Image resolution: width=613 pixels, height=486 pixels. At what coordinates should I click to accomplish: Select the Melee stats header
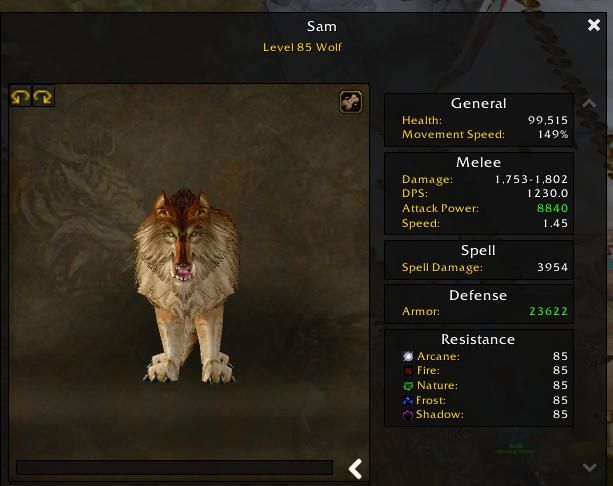pos(479,162)
